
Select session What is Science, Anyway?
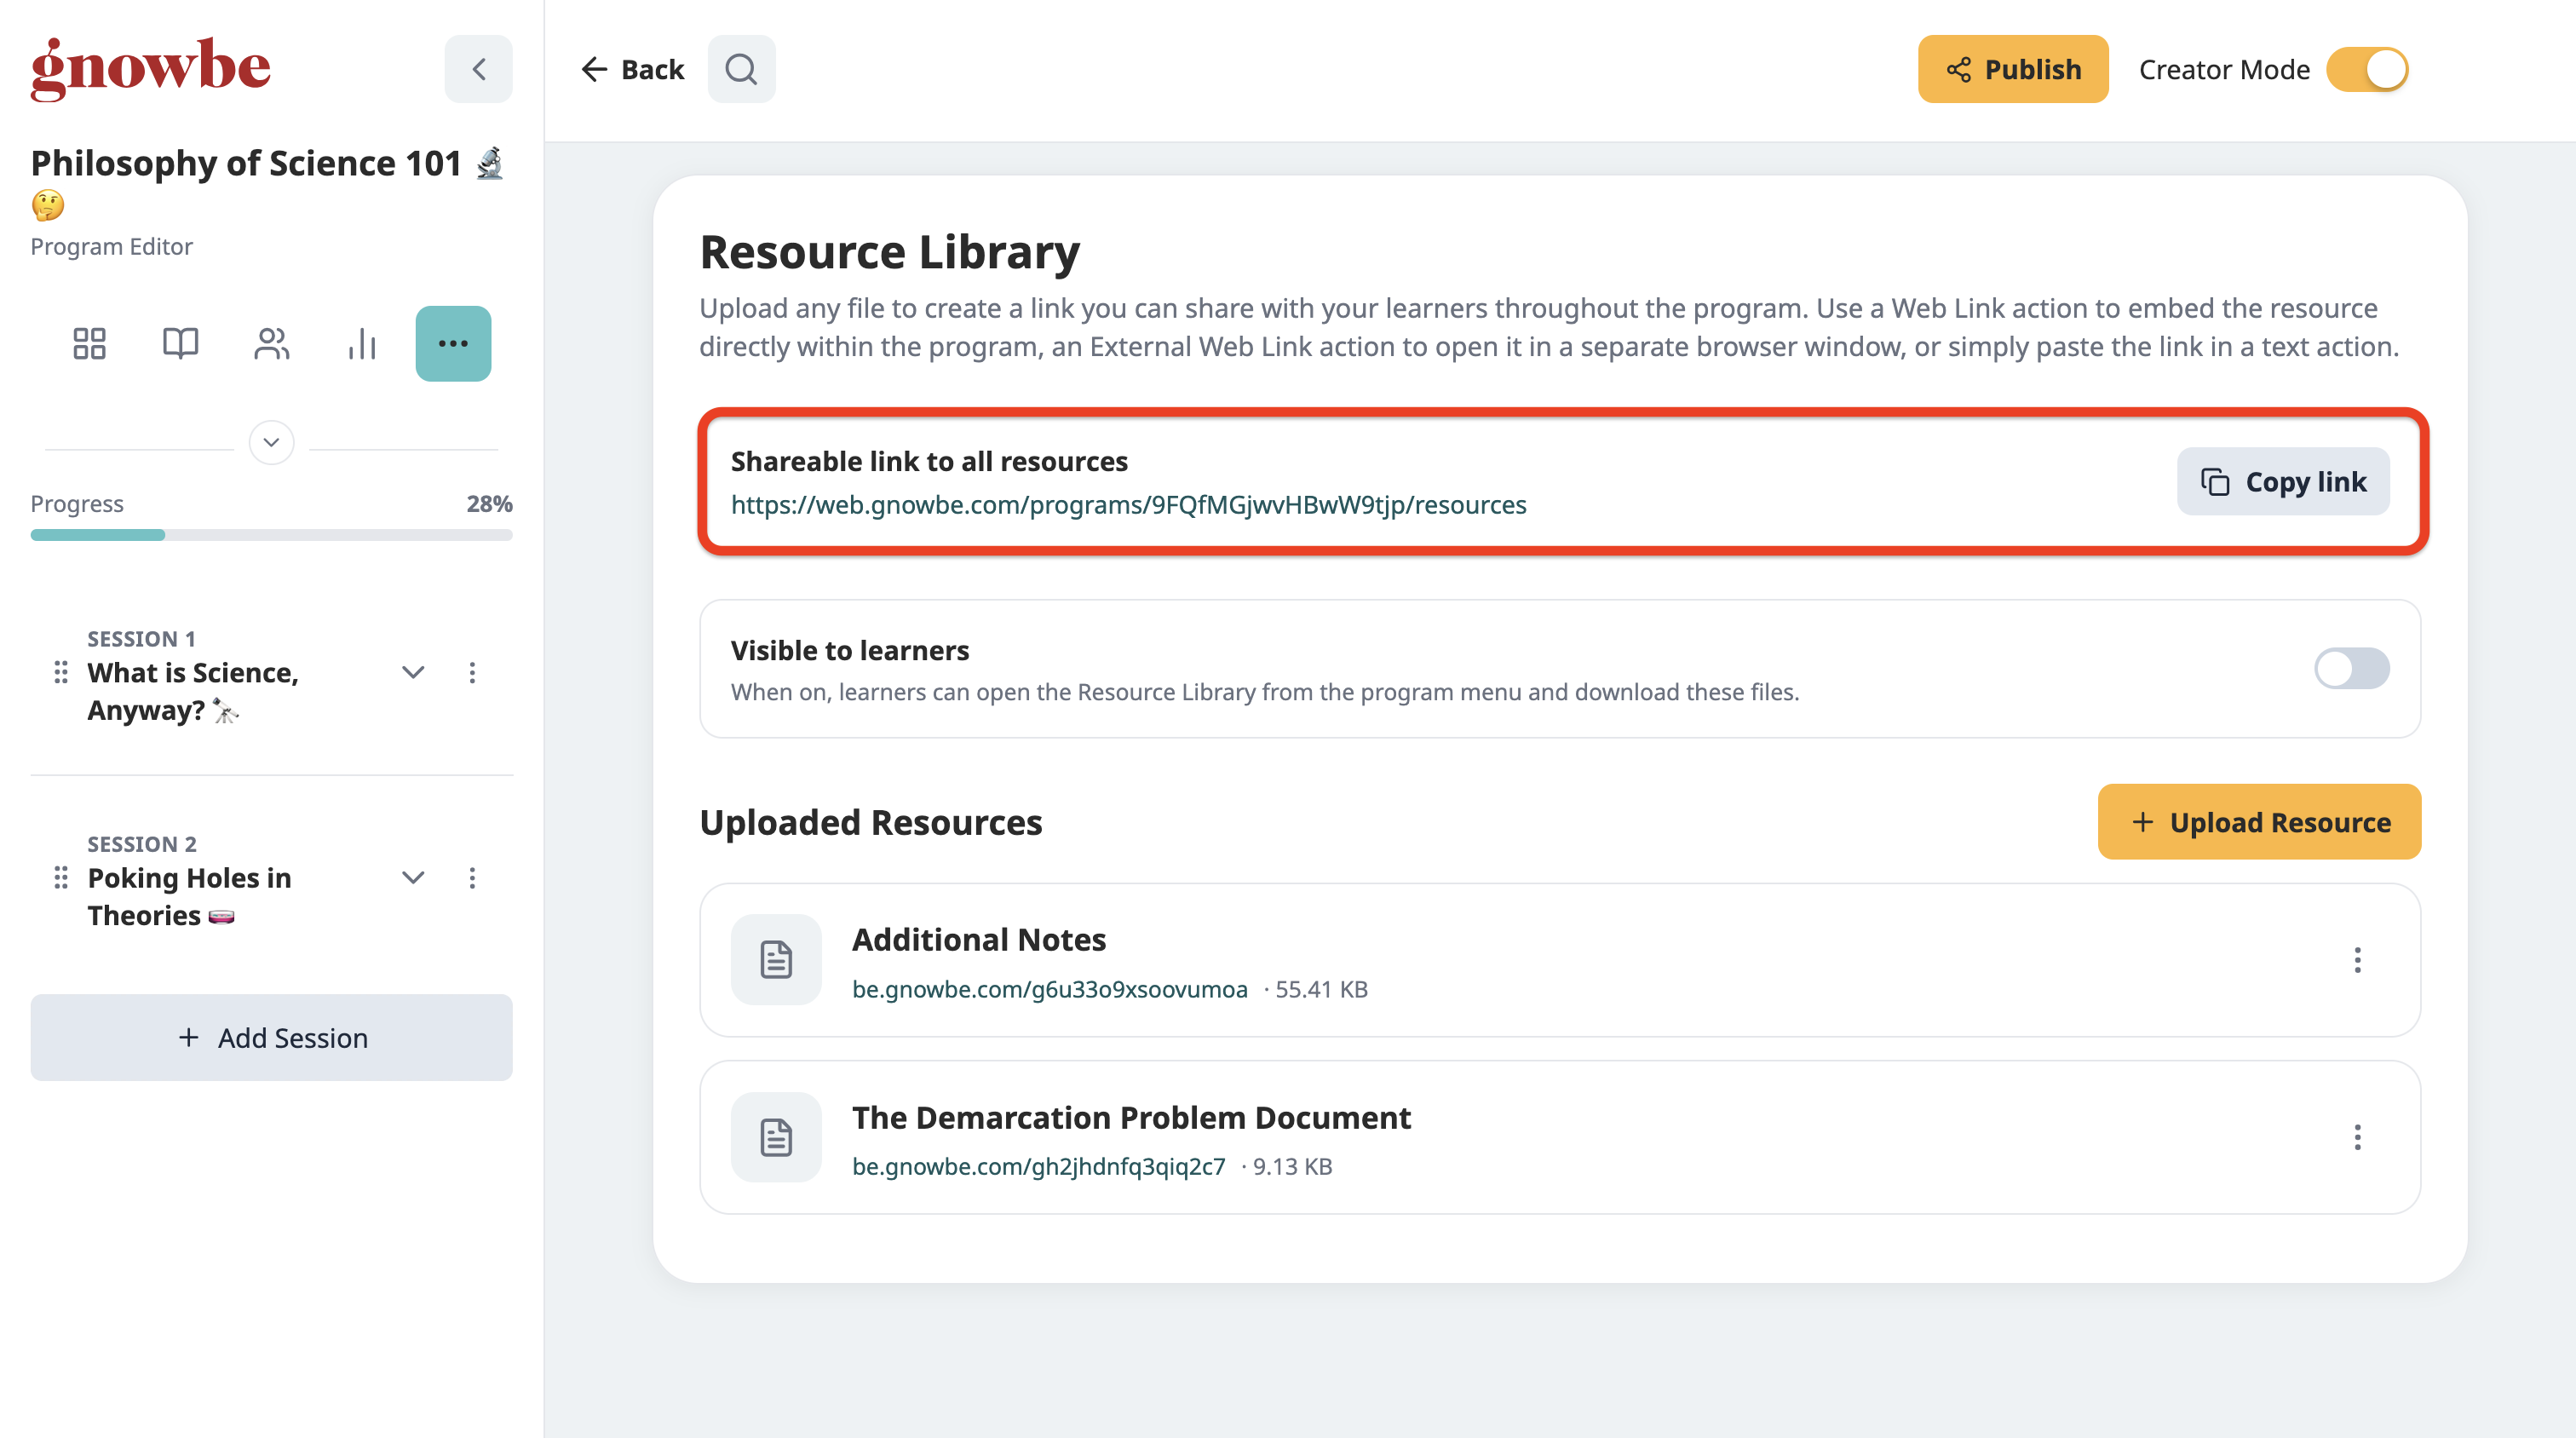coord(193,691)
